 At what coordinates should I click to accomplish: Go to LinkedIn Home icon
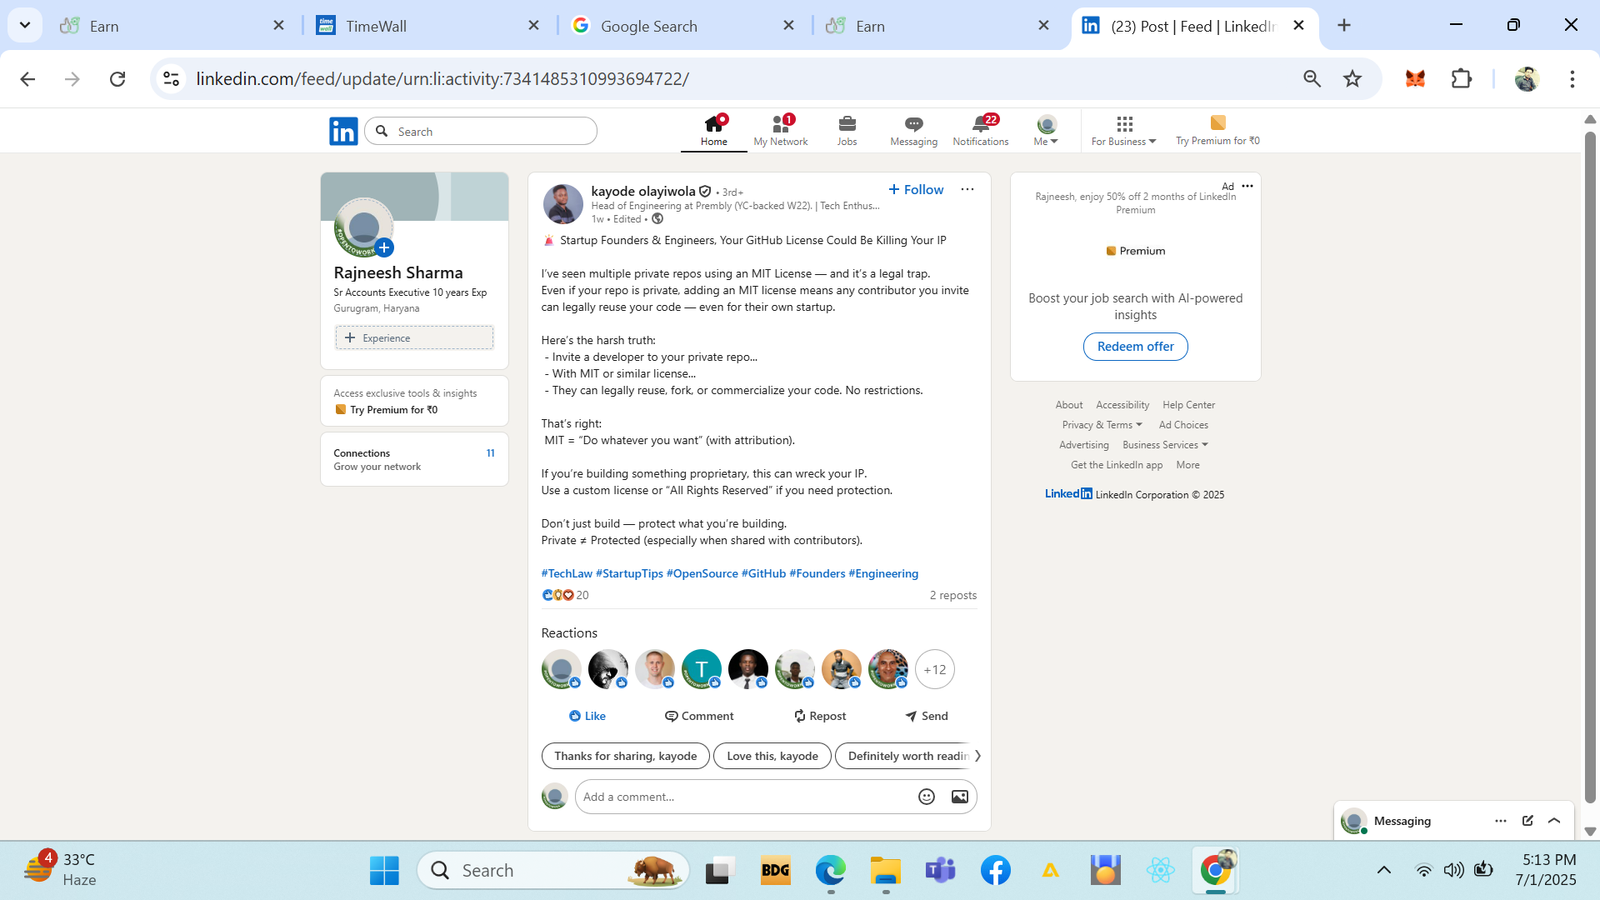coord(714,130)
